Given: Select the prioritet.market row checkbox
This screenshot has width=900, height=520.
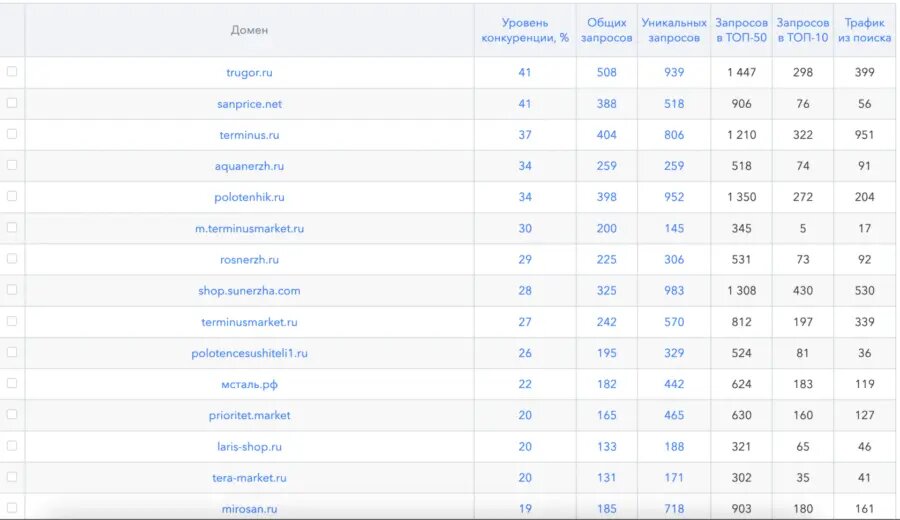Looking at the screenshot, I should [11, 414].
